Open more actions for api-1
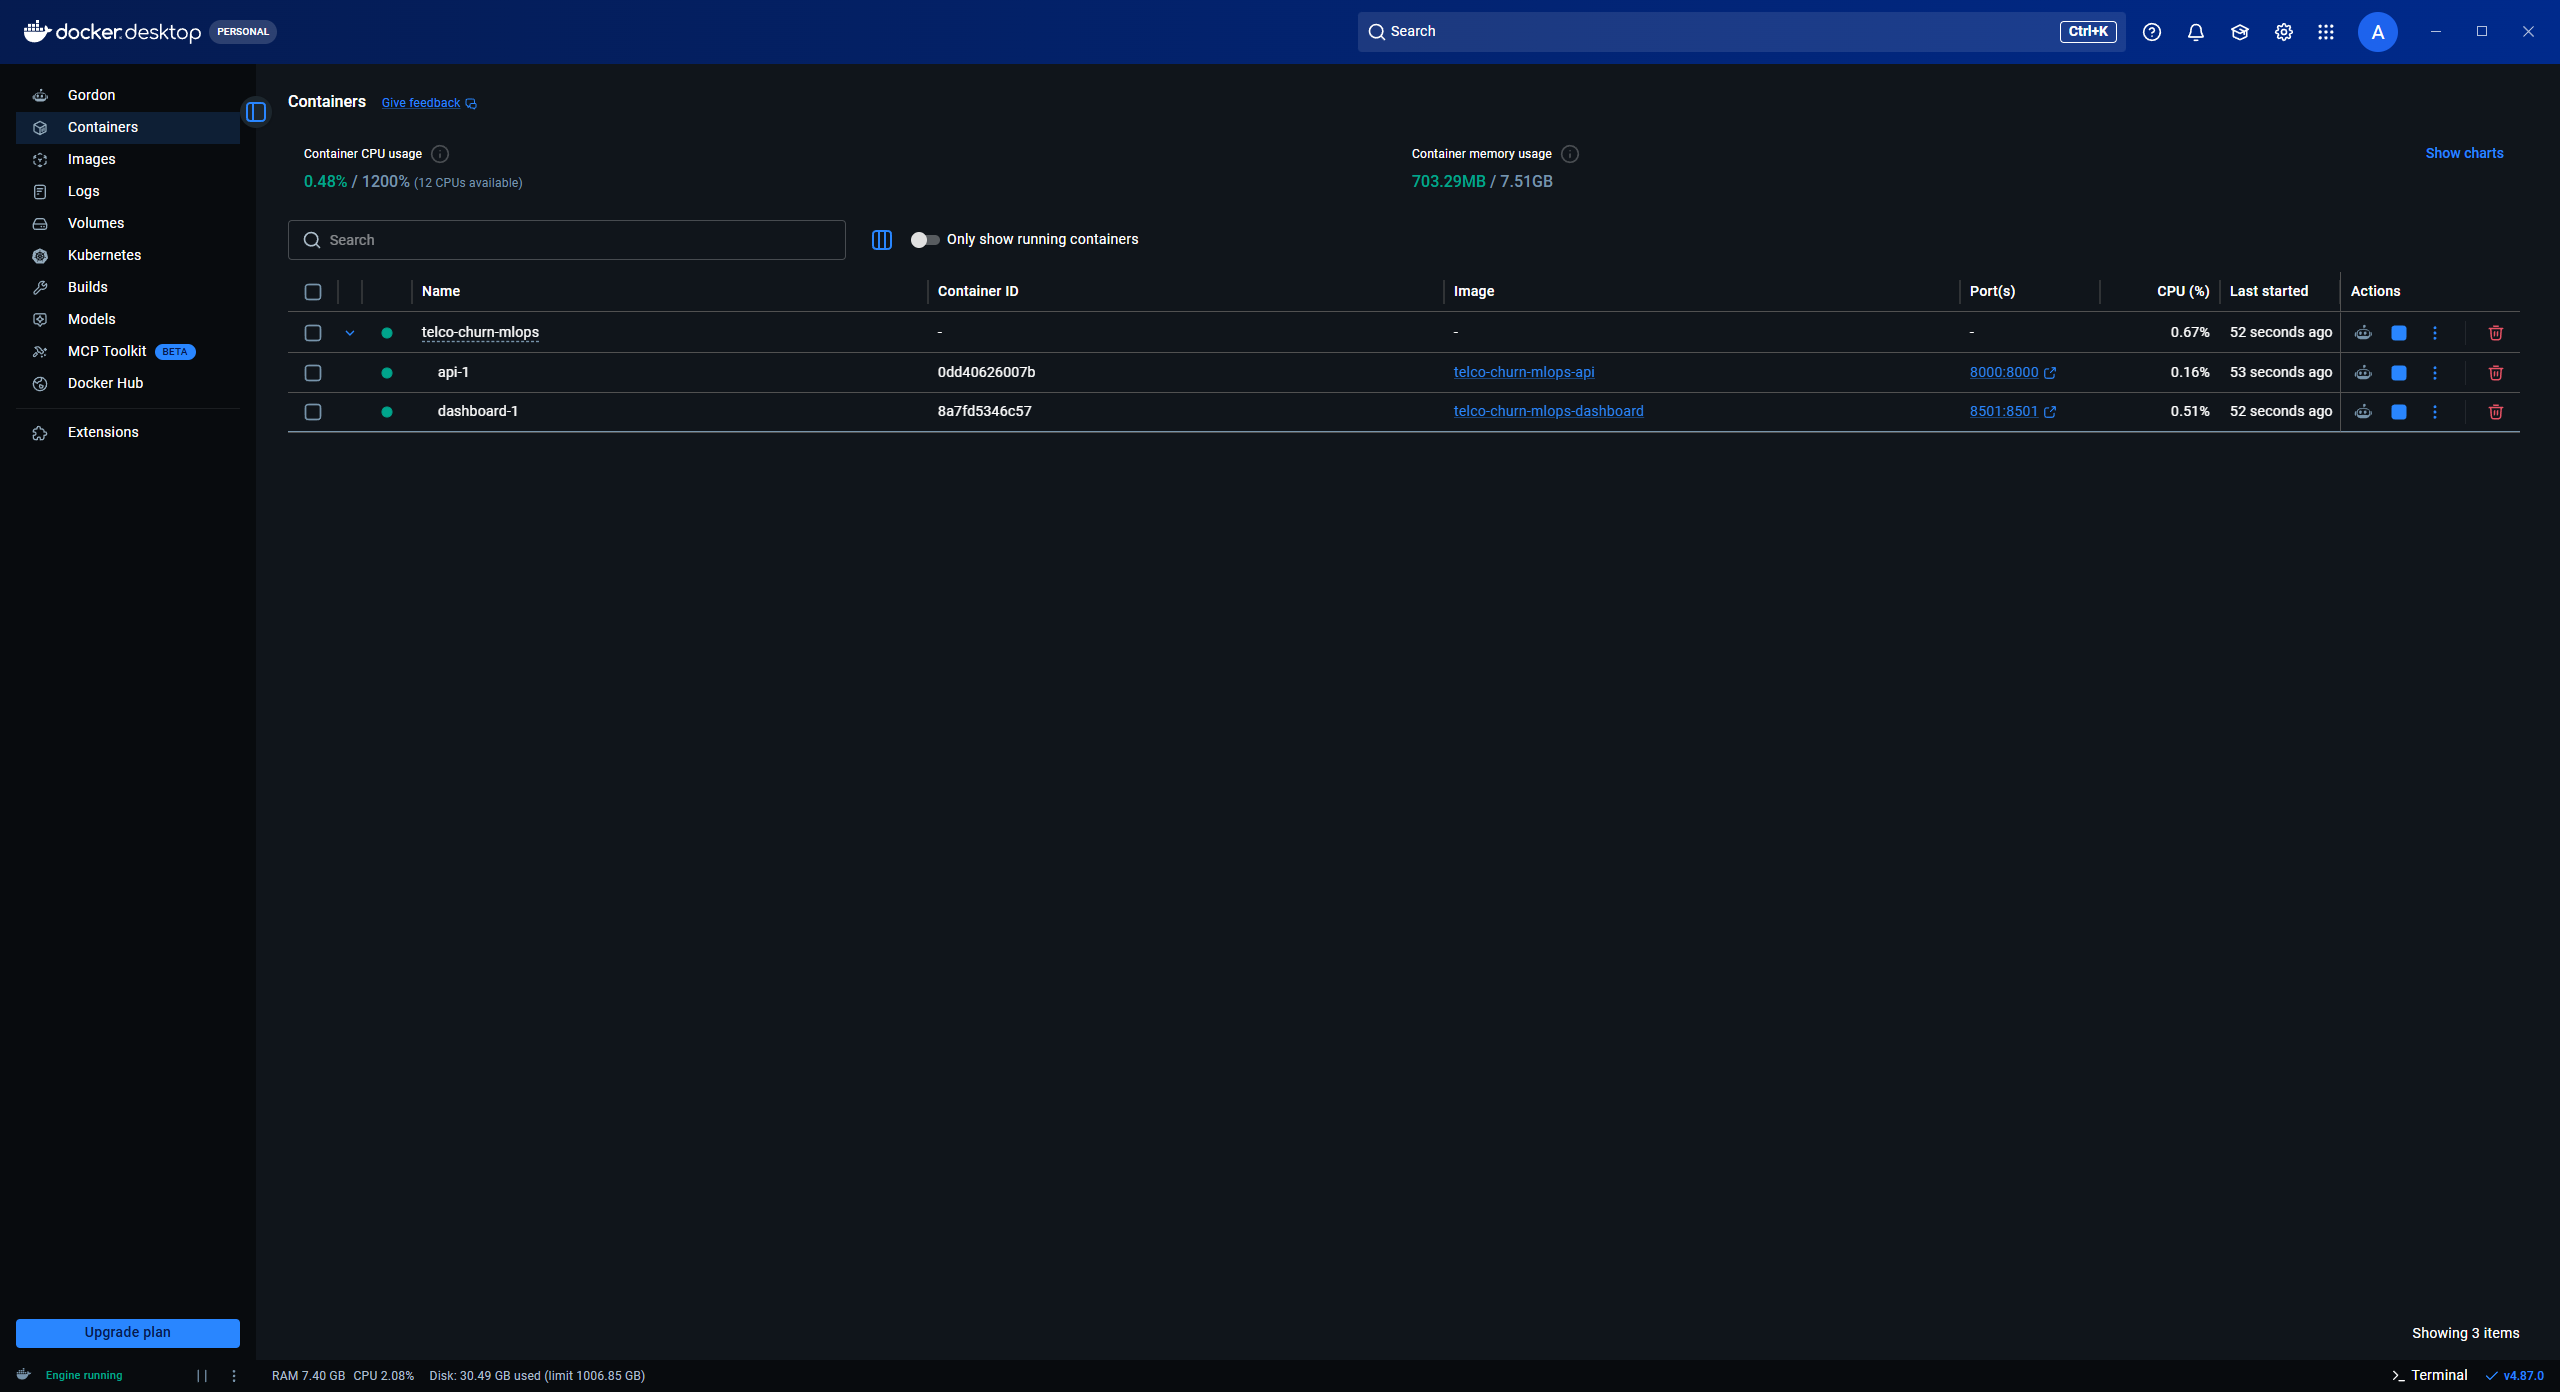This screenshot has height=1392, width=2560. pyautogui.click(x=2435, y=373)
